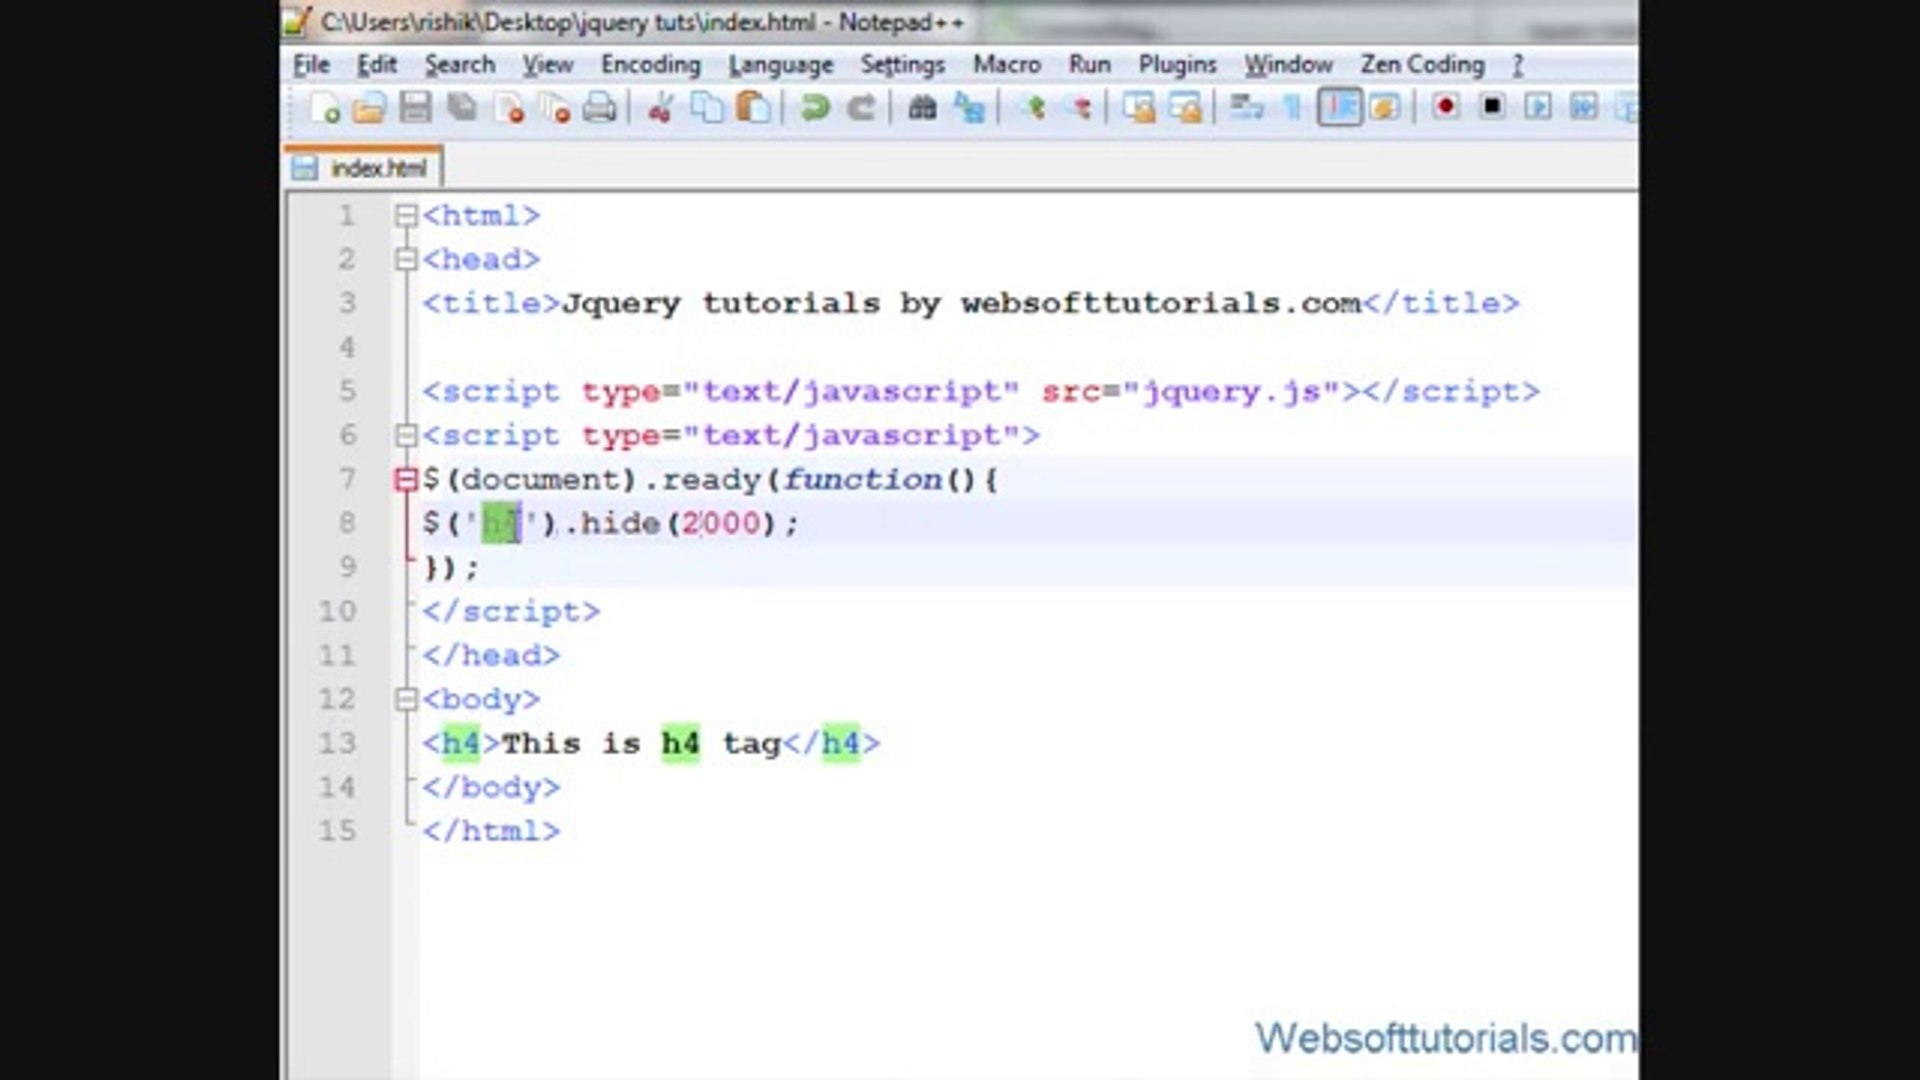
Task: Click the Replace toolbar icon
Action: click(x=969, y=108)
